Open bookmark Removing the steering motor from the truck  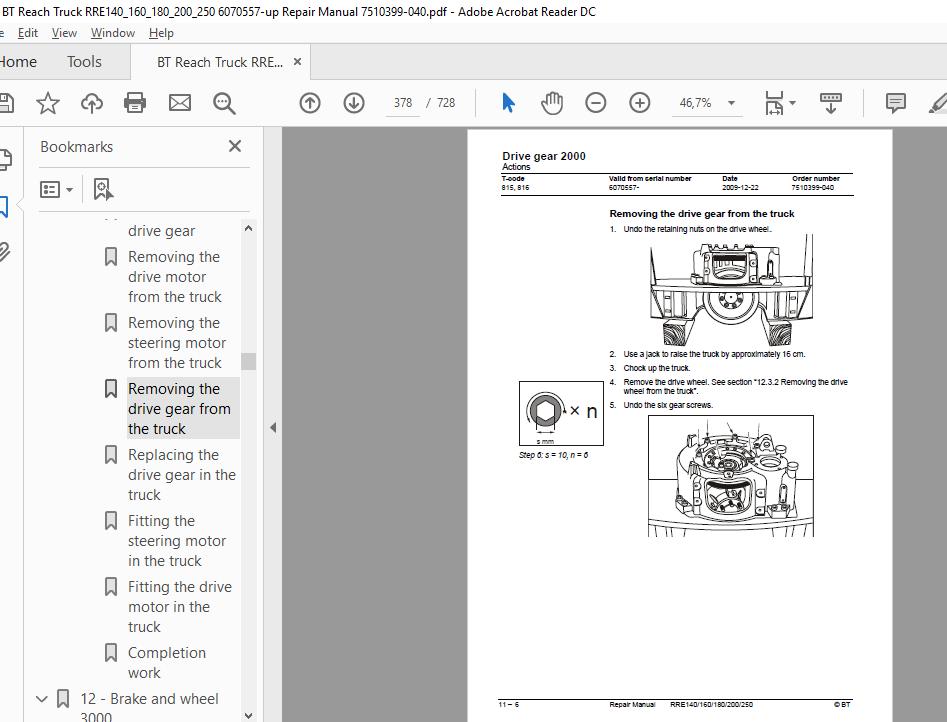[x=177, y=343]
